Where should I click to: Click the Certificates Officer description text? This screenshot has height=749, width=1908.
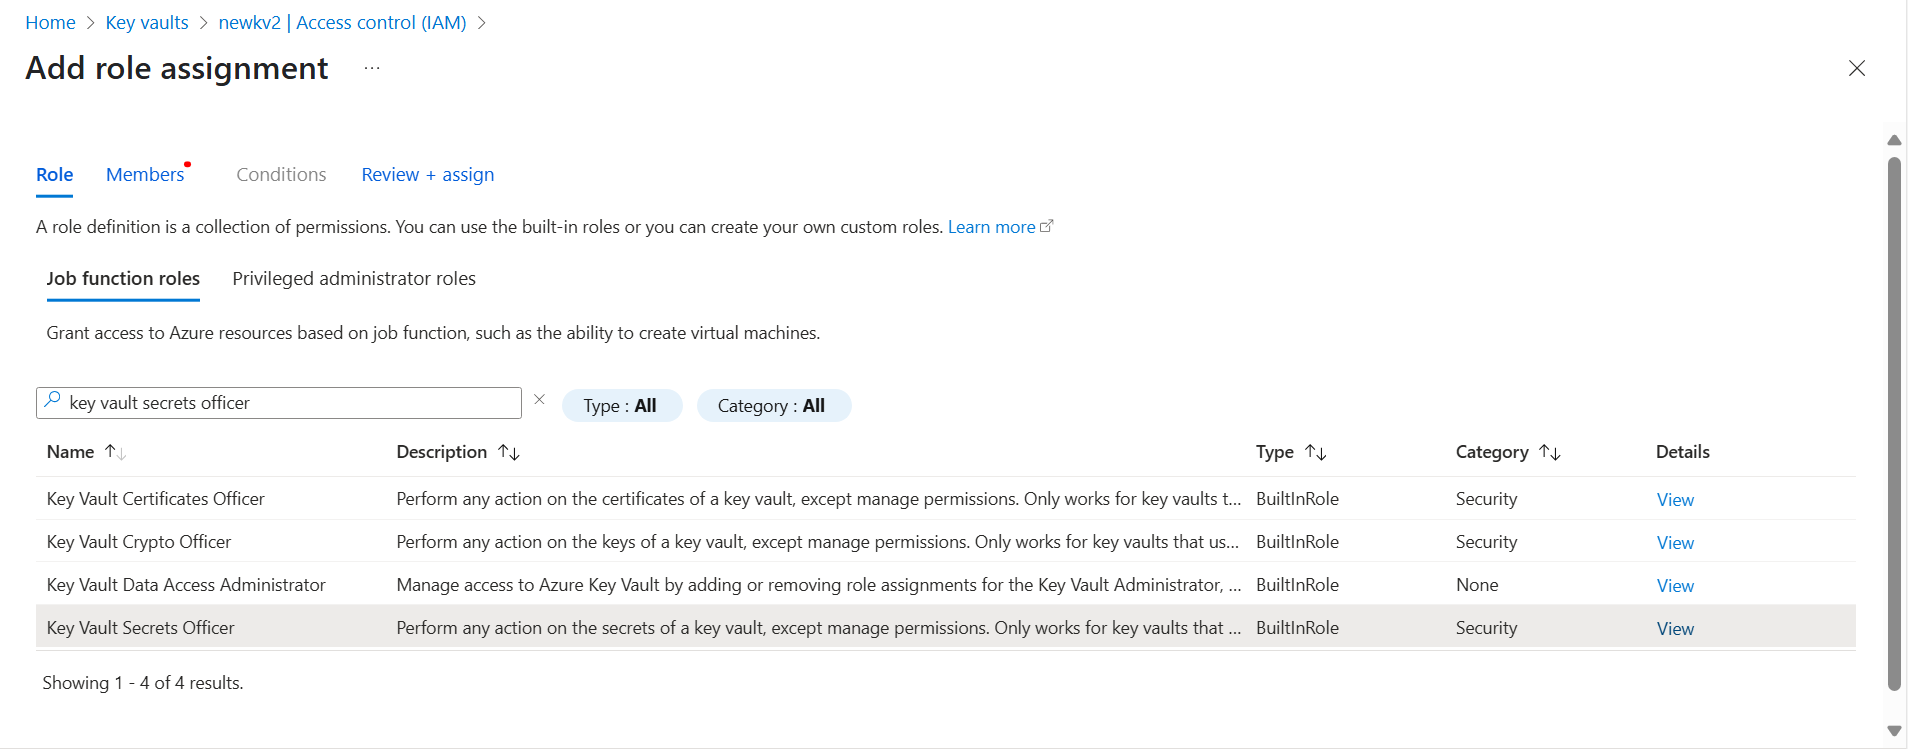(818, 498)
